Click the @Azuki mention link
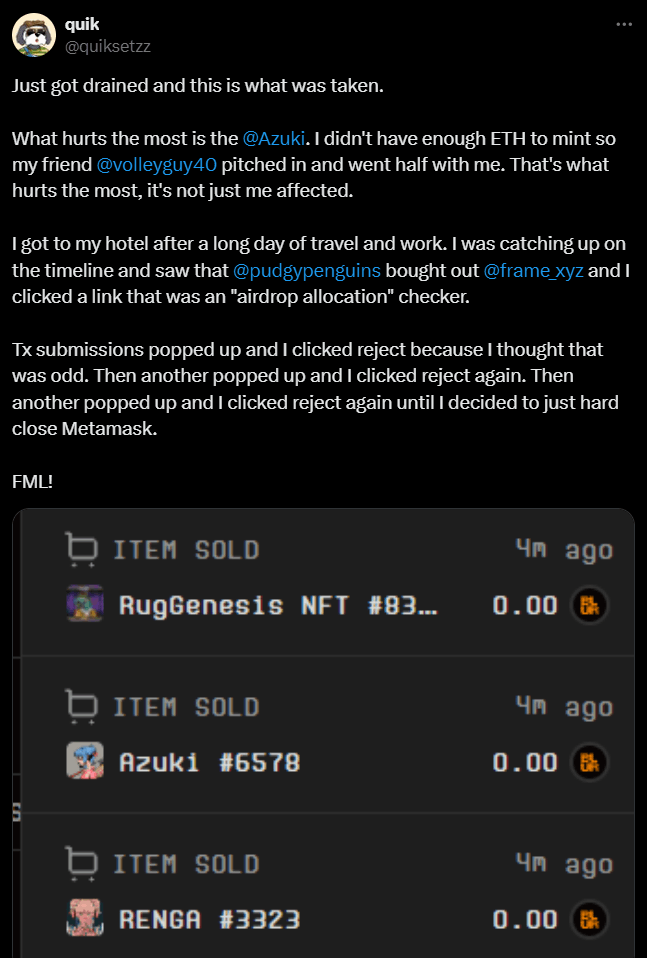Viewport: 647px width, 958px height. click(274, 139)
